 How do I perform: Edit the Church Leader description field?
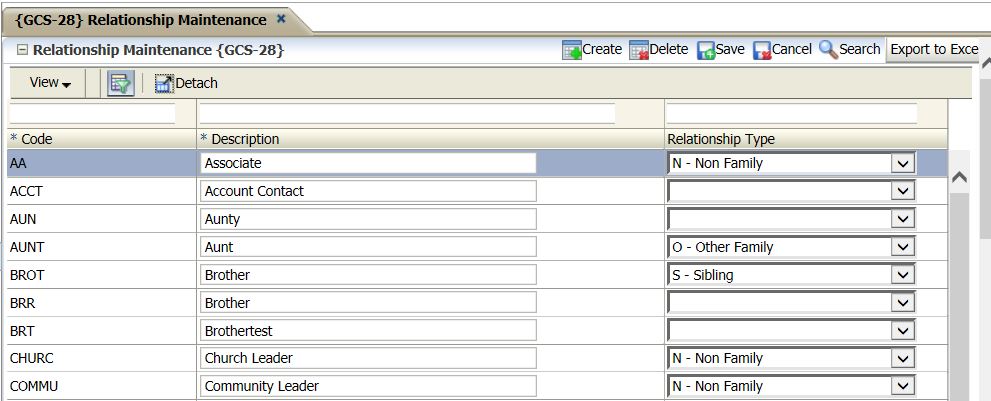(x=368, y=358)
